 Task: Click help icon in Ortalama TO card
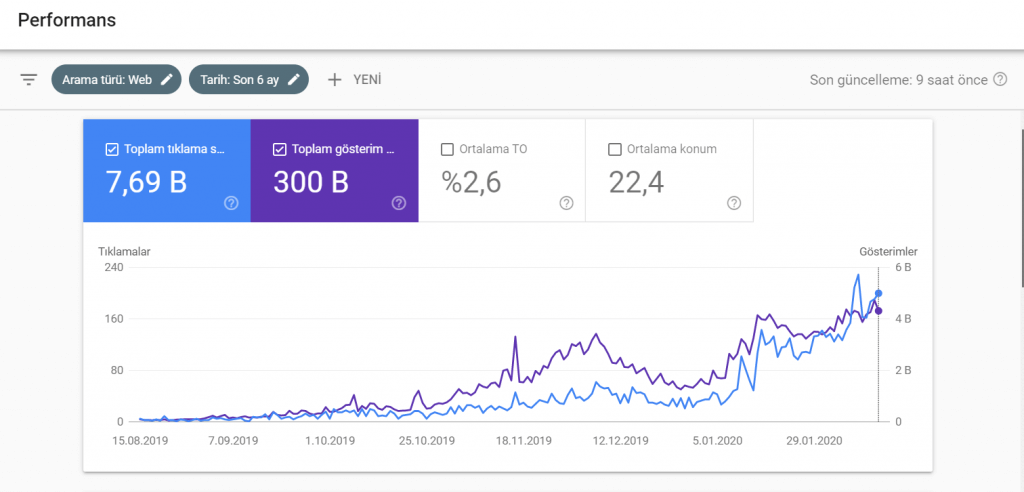tap(566, 203)
